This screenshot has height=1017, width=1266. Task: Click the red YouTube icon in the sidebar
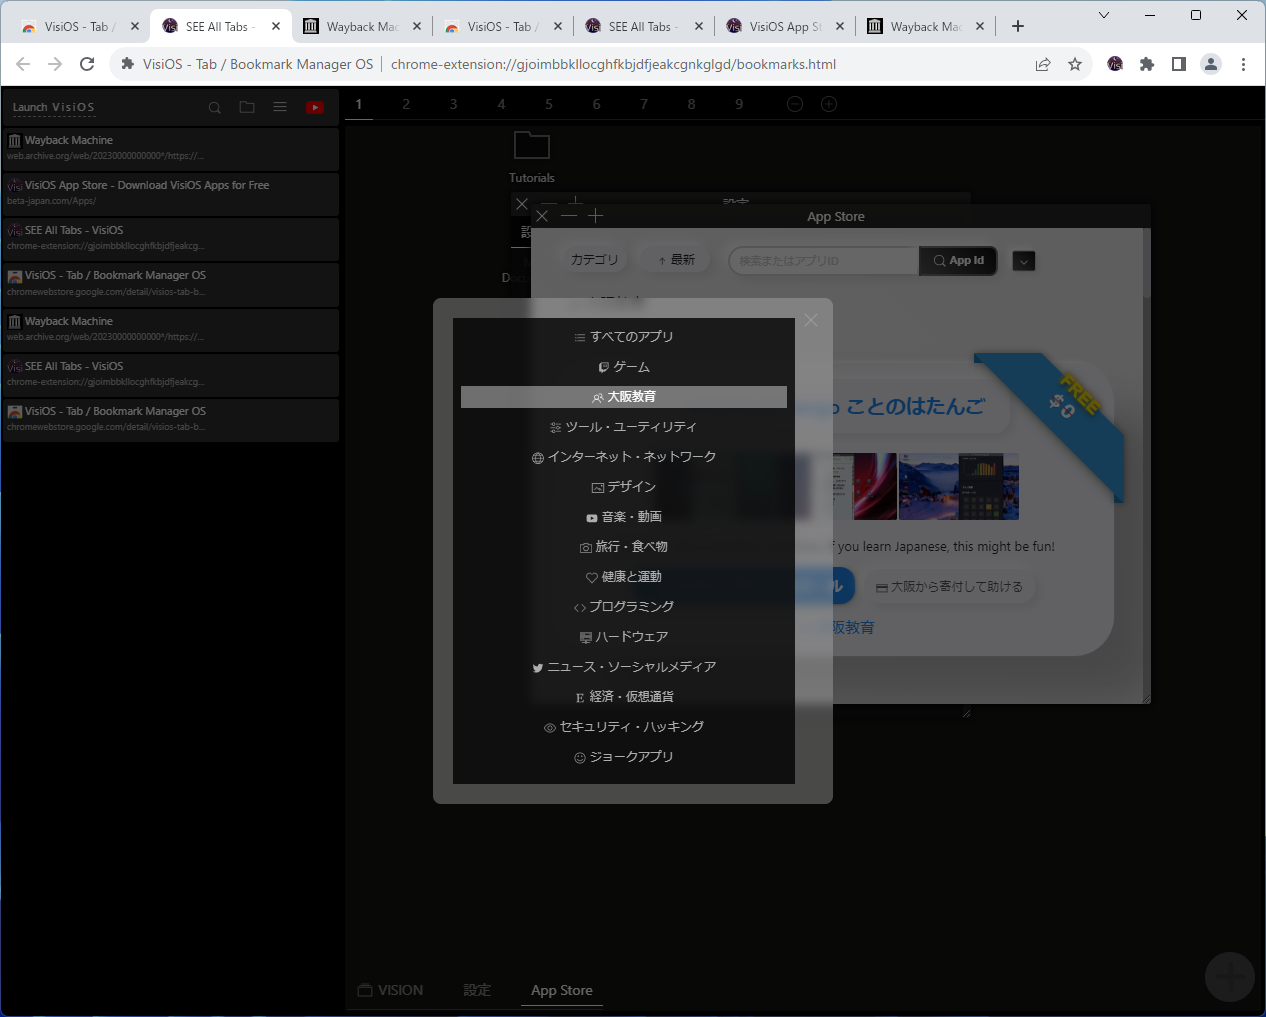point(315,107)
